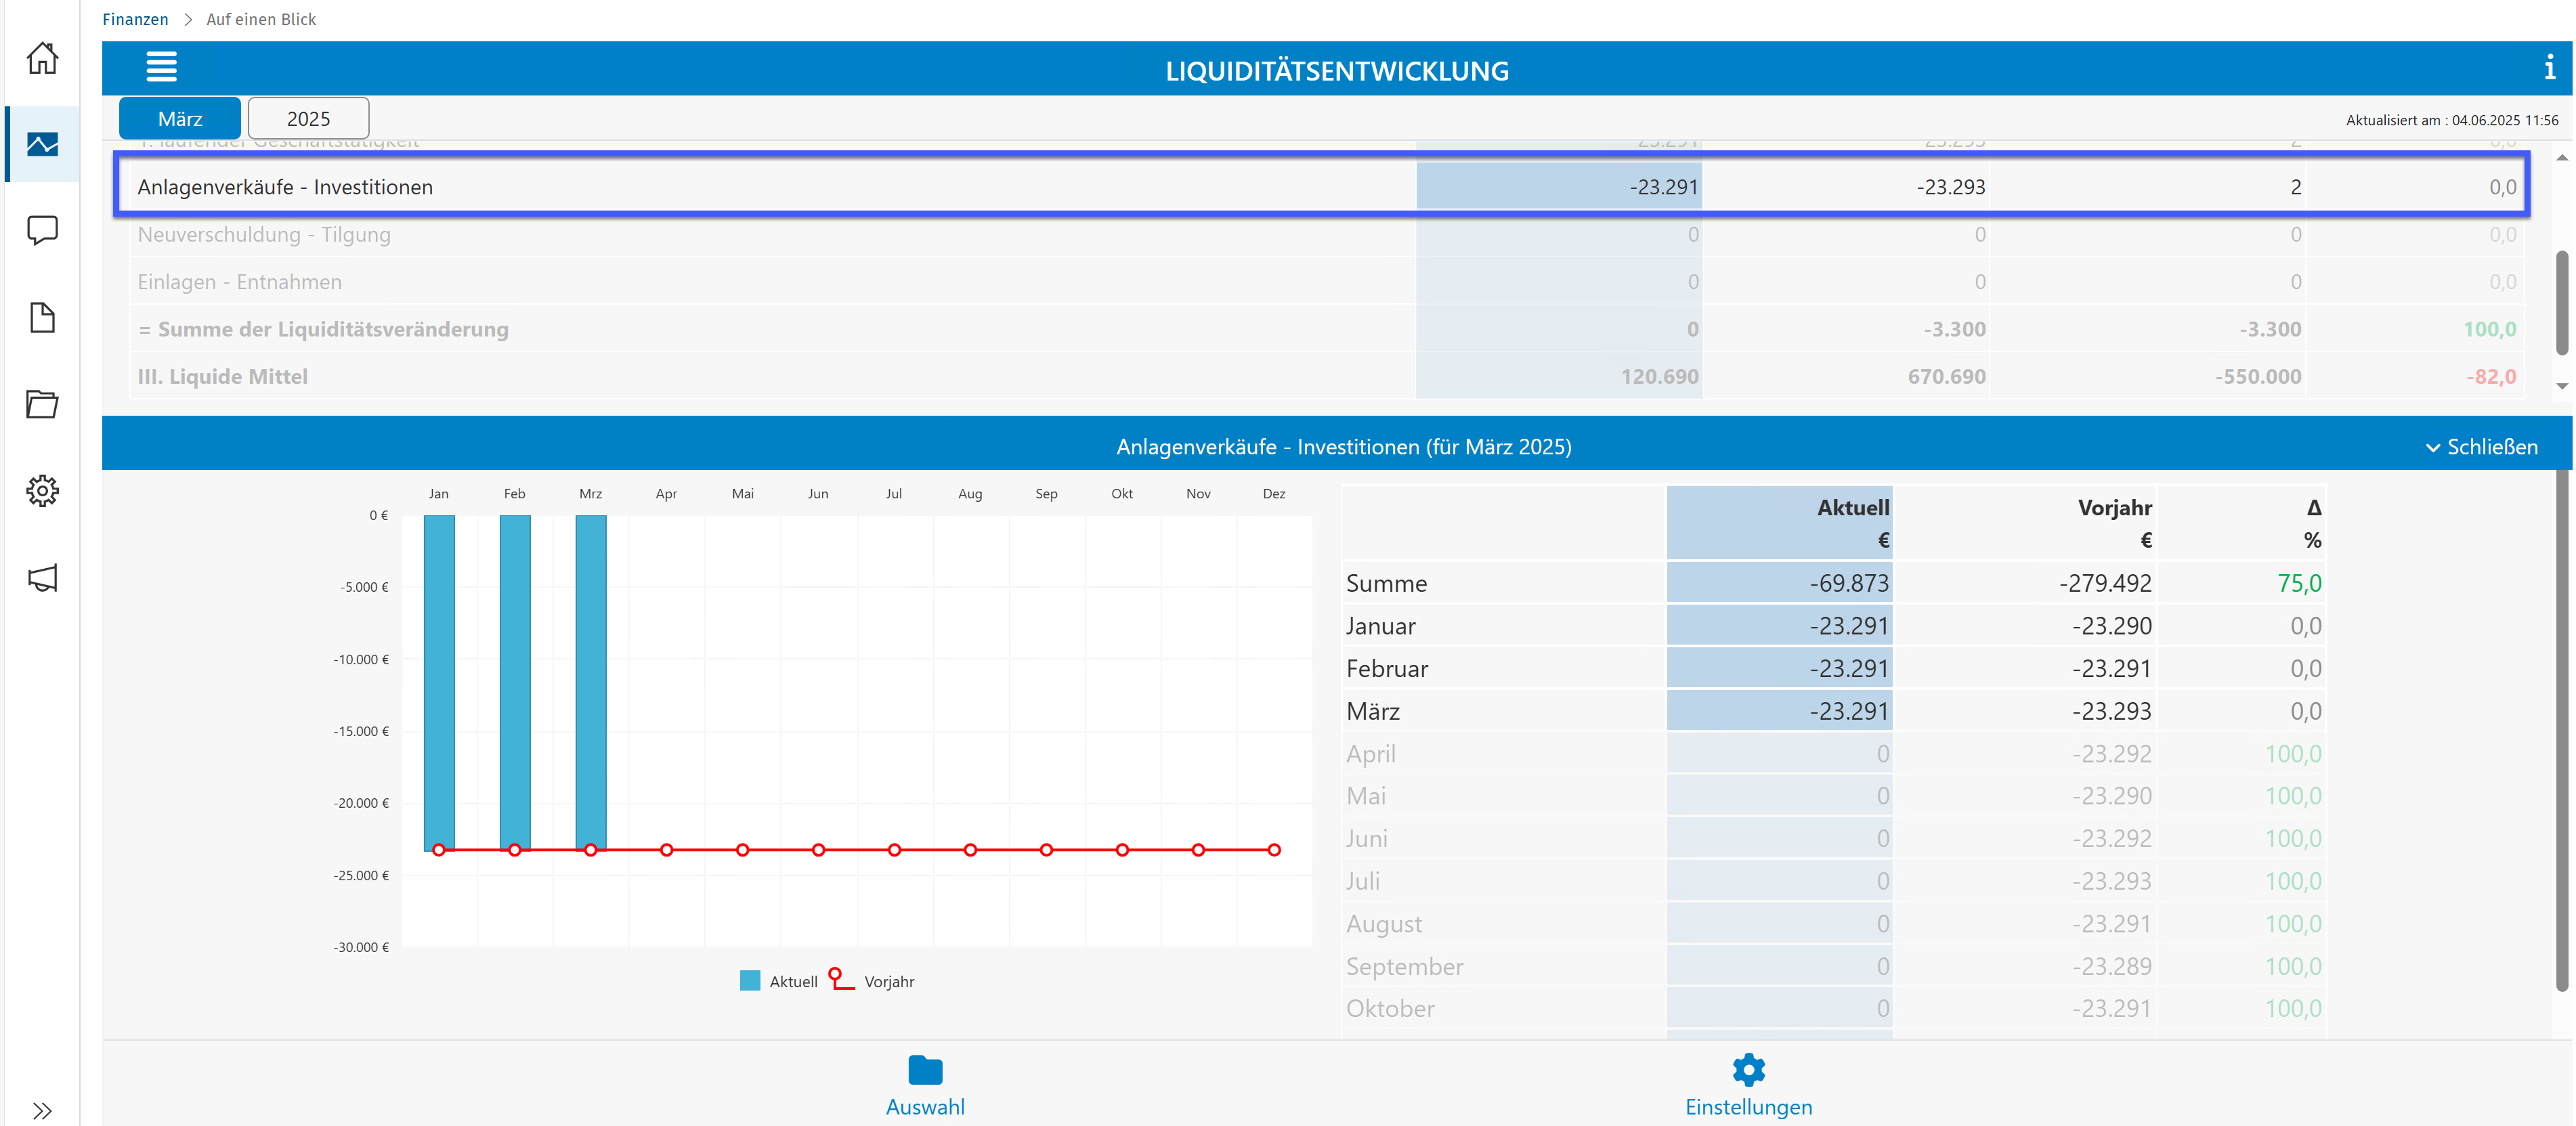Go to Finanzen breadcrumb link
Image resolution: width=2576 pixels, height=1126 pixels.
[x=135, y=19]
